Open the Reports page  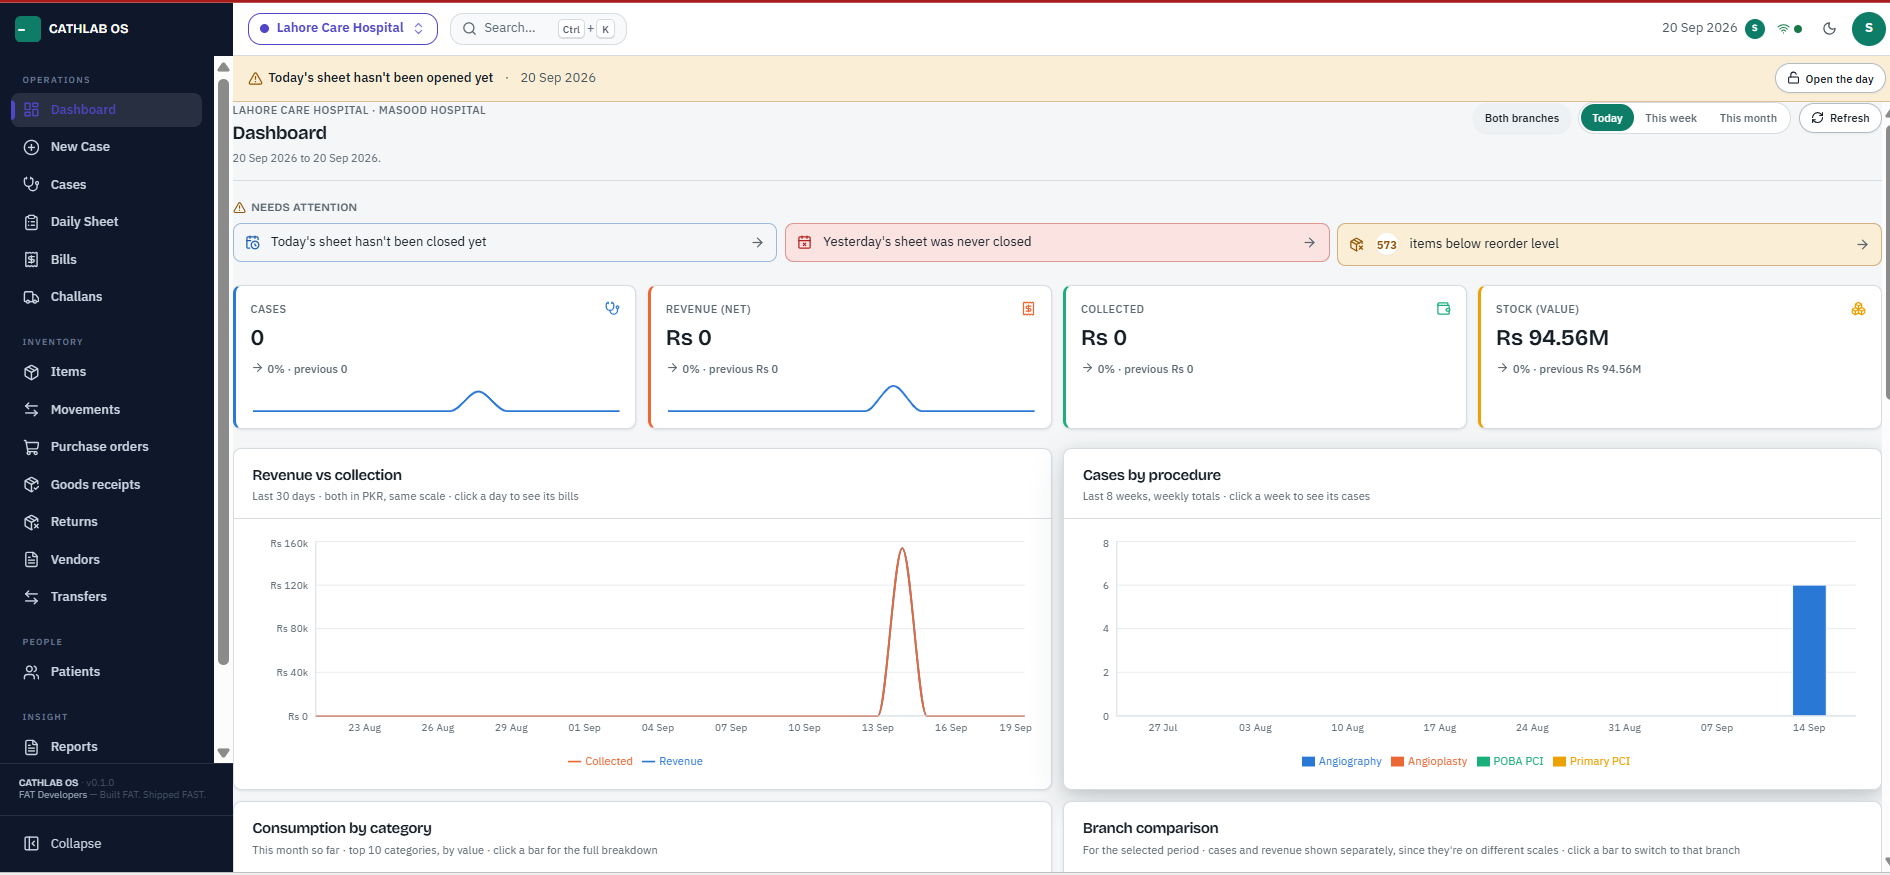point(106,747)
